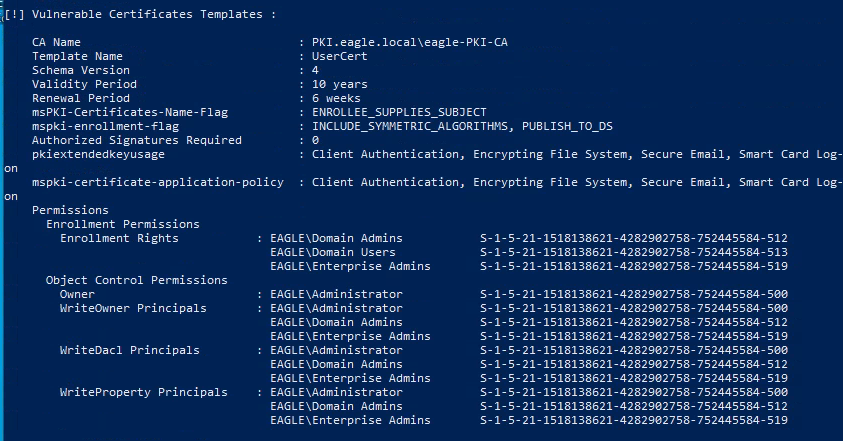Click the WriteDacl Principals label
This screenshot has width=843, height=441.
129,350
